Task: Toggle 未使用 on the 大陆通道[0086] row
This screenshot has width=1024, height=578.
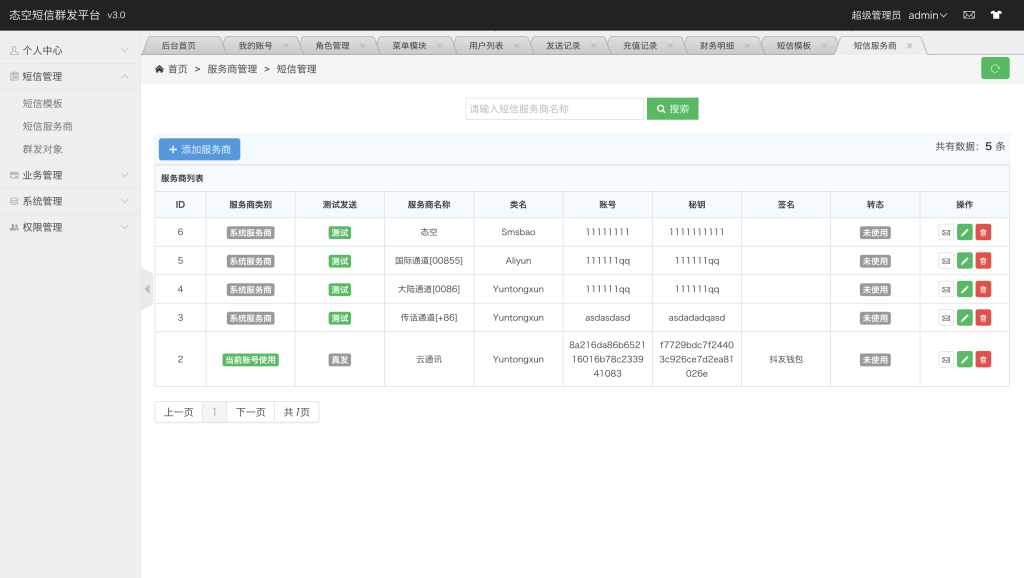Action: 875,291
